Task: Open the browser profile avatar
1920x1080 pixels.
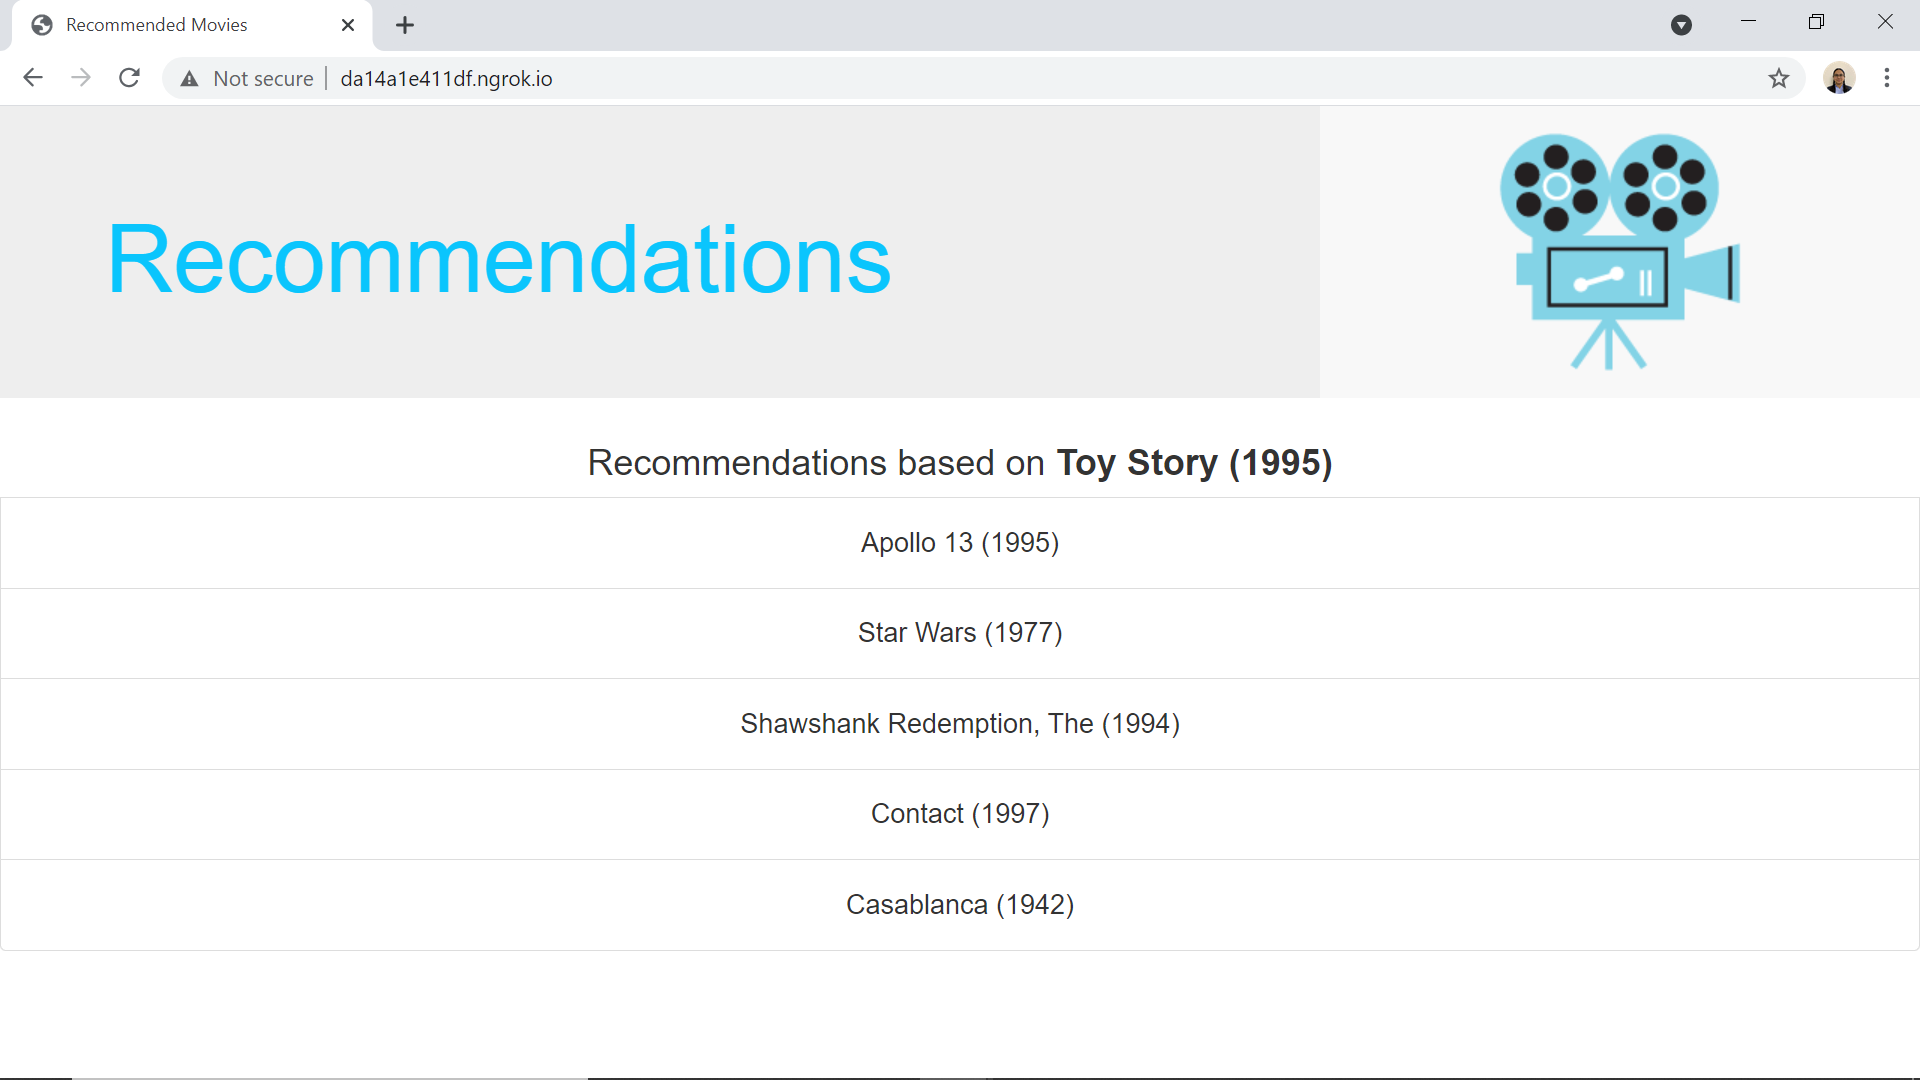Action: pos(1839,78)
